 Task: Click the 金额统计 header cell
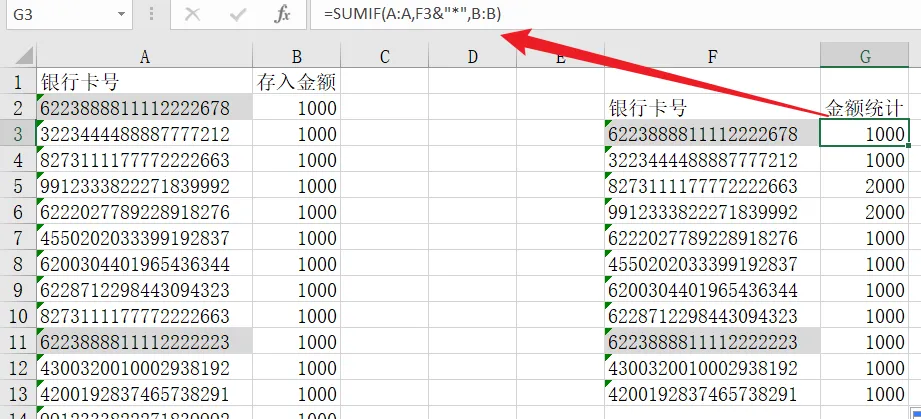(x=865, y=108)
